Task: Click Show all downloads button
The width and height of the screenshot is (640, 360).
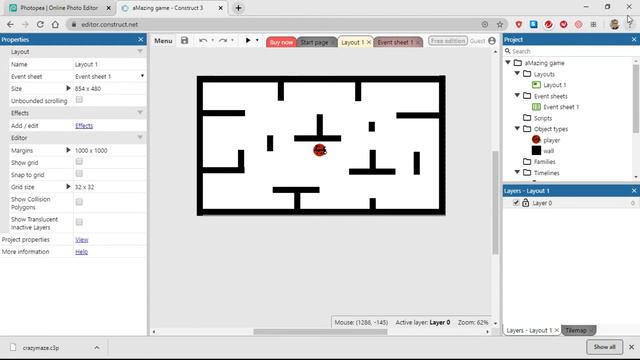Action: [x=604, y=347]
